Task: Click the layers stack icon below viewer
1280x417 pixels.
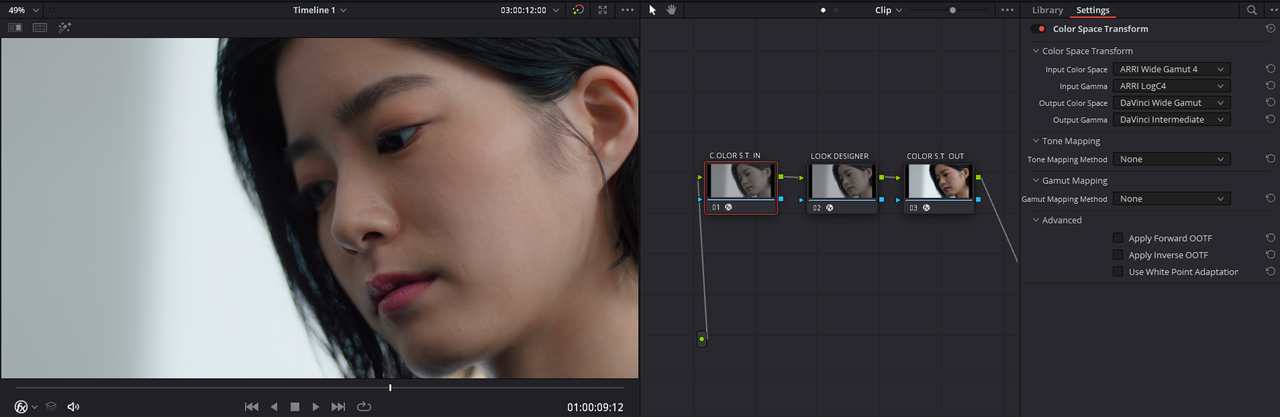Action: tap(51, 407)
